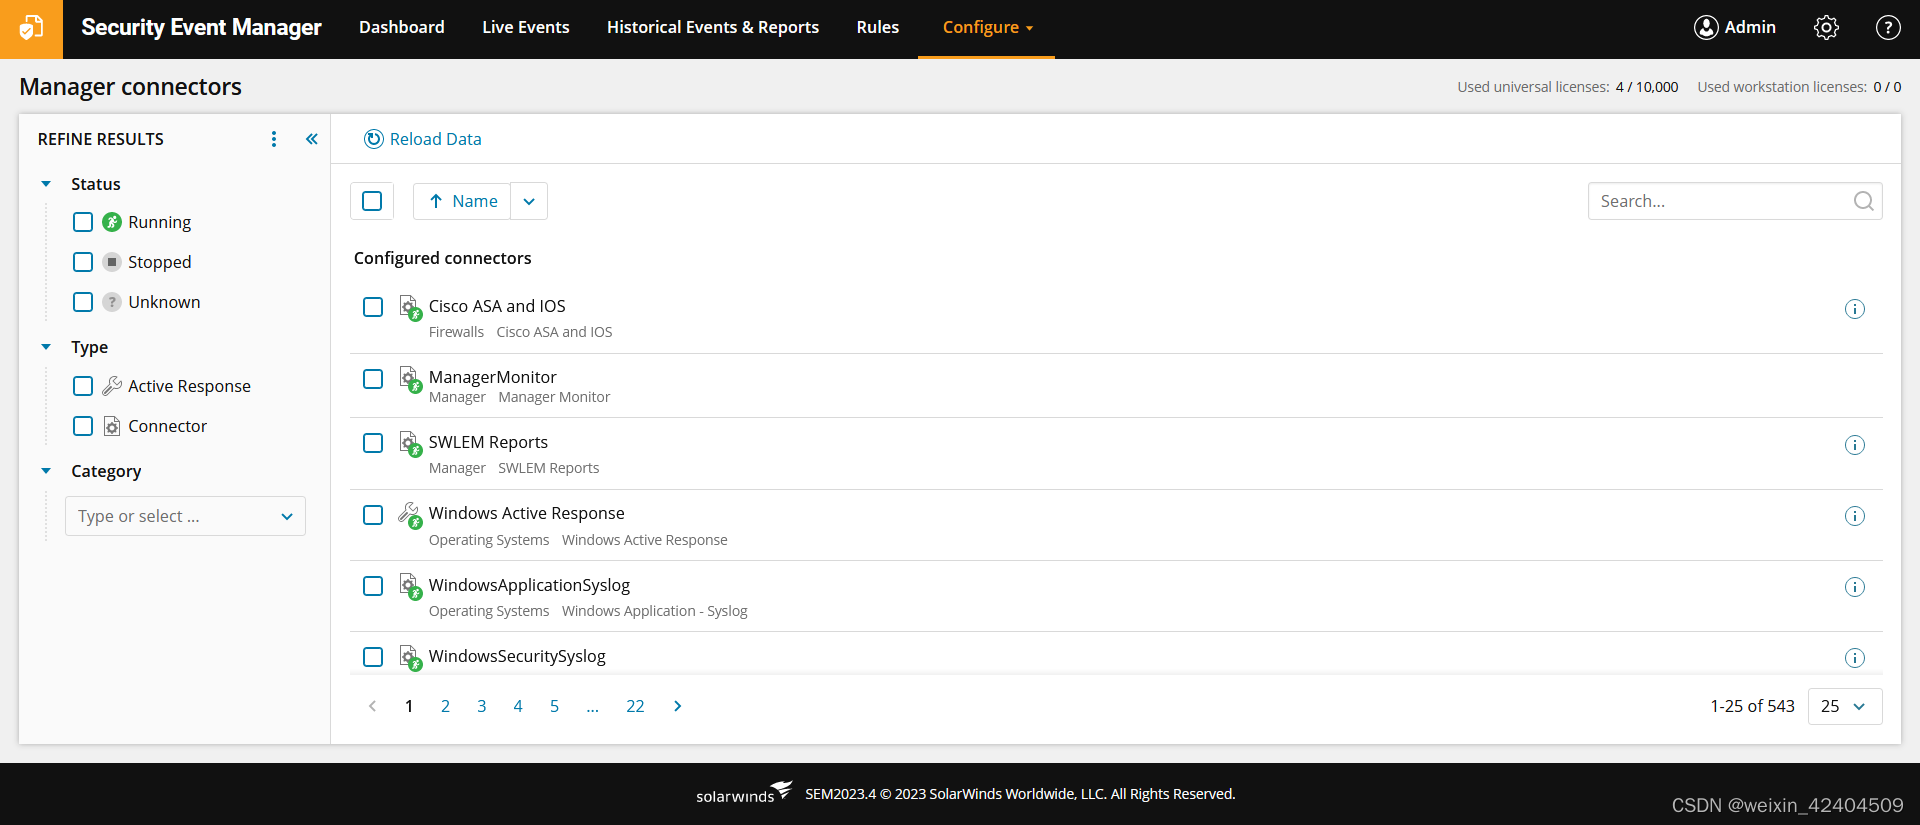This screenshot has width=1920, height=825.
Task: Select the Windows Active Response row checkbox
Action: (373, 515)
